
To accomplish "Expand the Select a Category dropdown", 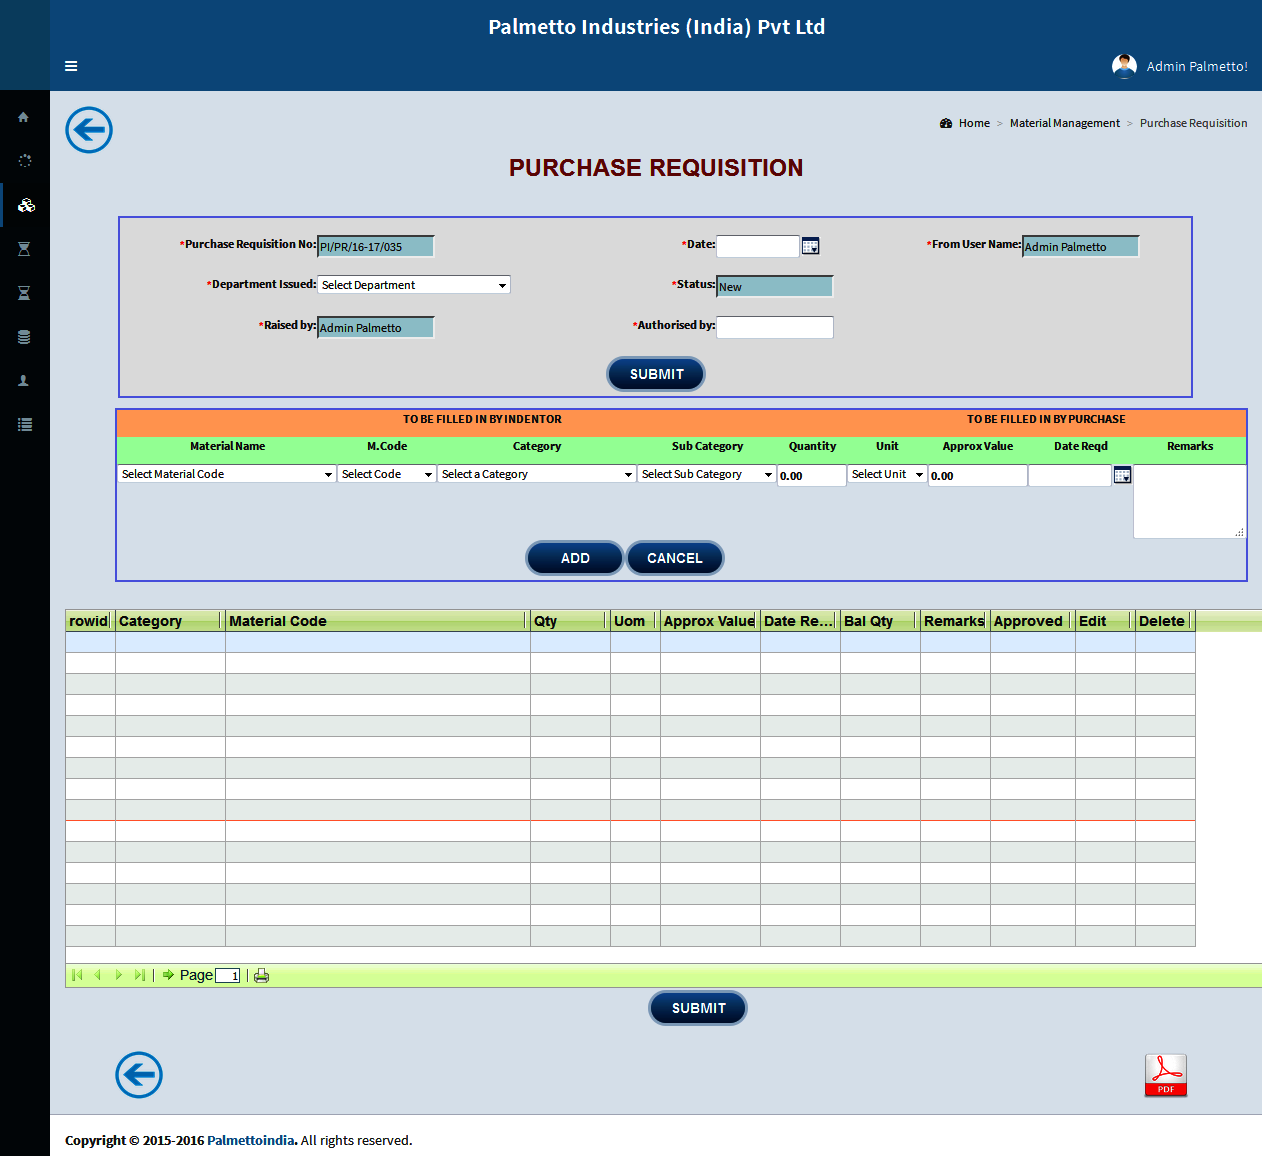I will (x=537, y=474).
